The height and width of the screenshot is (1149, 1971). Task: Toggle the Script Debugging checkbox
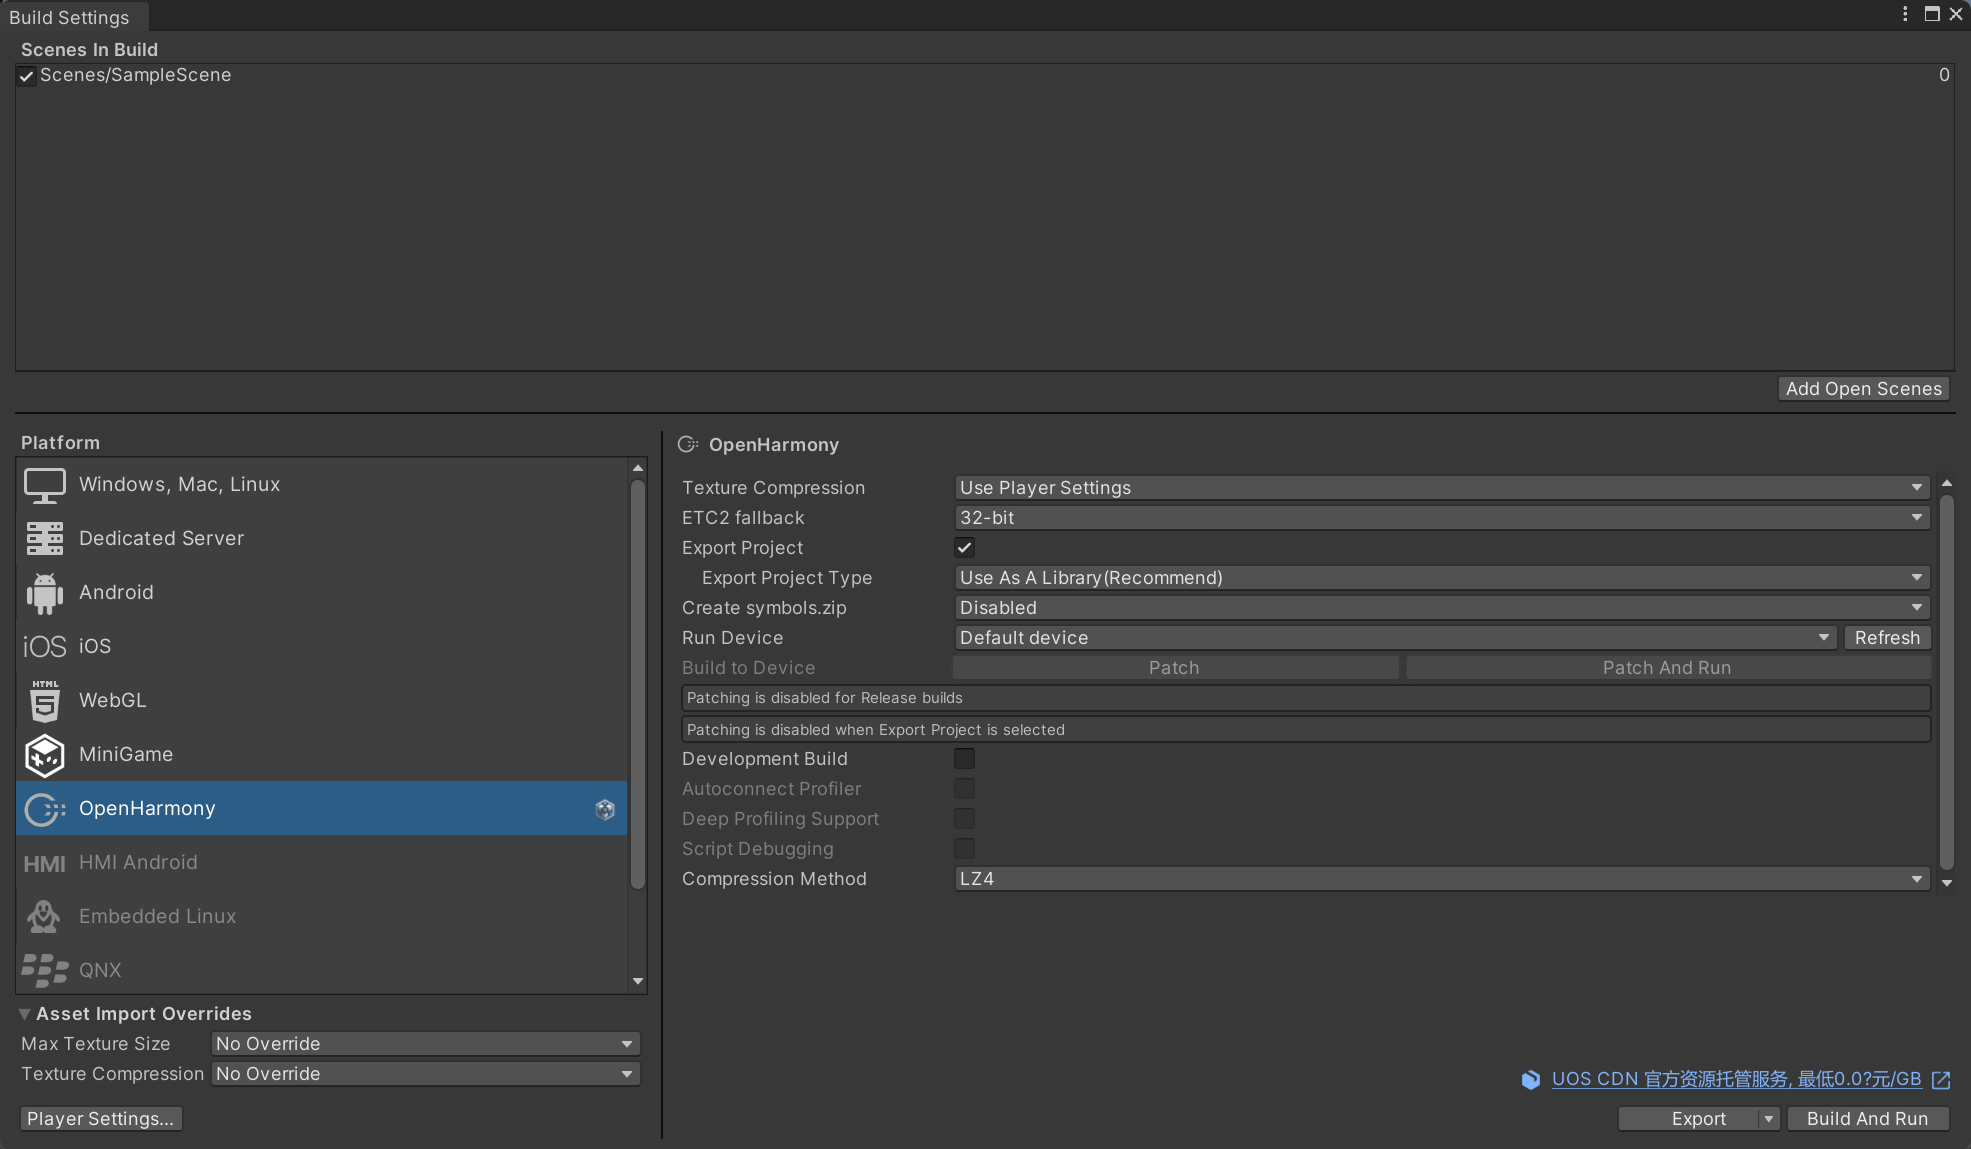964,849
